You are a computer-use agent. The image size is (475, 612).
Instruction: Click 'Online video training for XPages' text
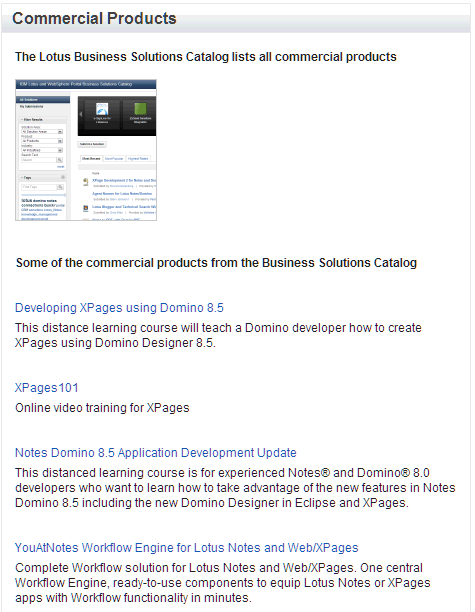tap(102, 408)
